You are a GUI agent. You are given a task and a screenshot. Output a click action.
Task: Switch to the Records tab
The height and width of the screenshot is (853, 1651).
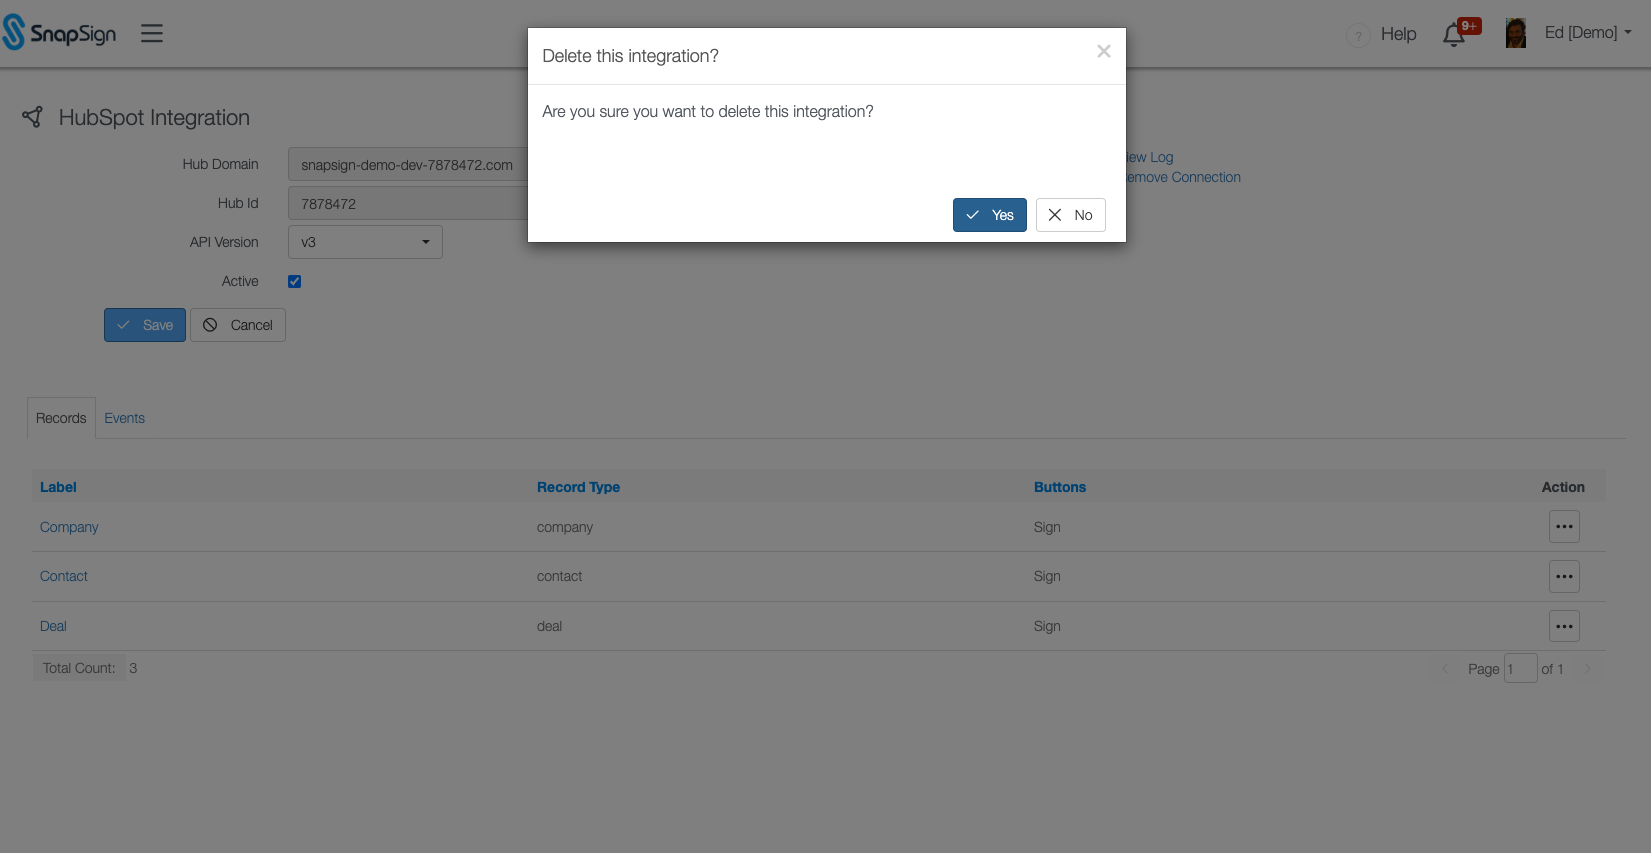pos(61,418)
